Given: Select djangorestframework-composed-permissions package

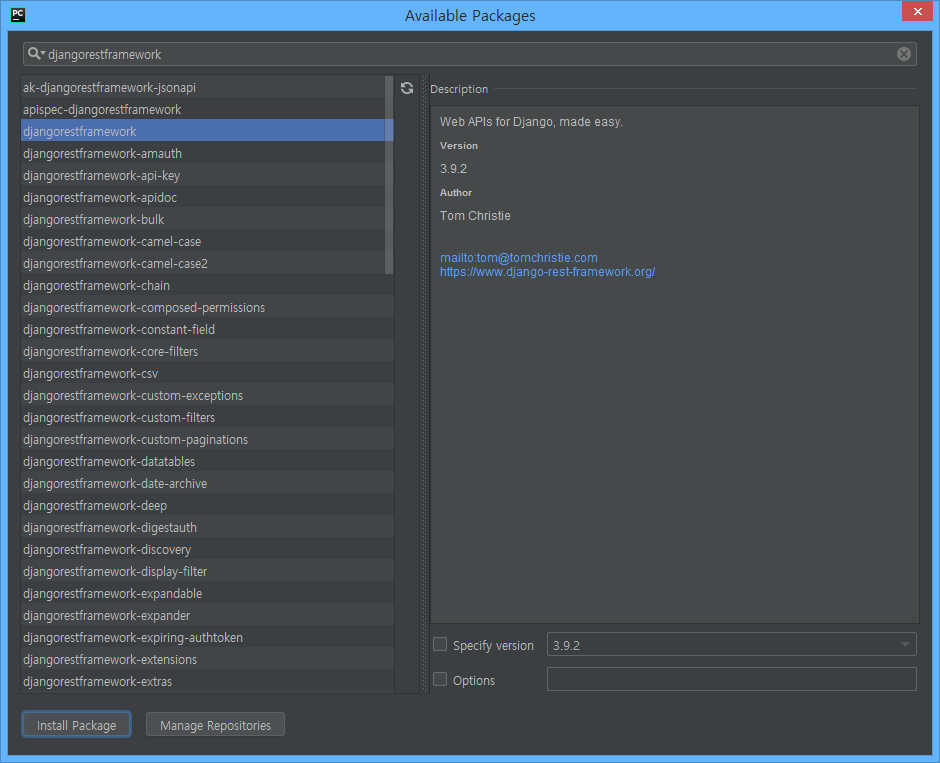Looking at the screenshot, I should click(x=207, y=307).
